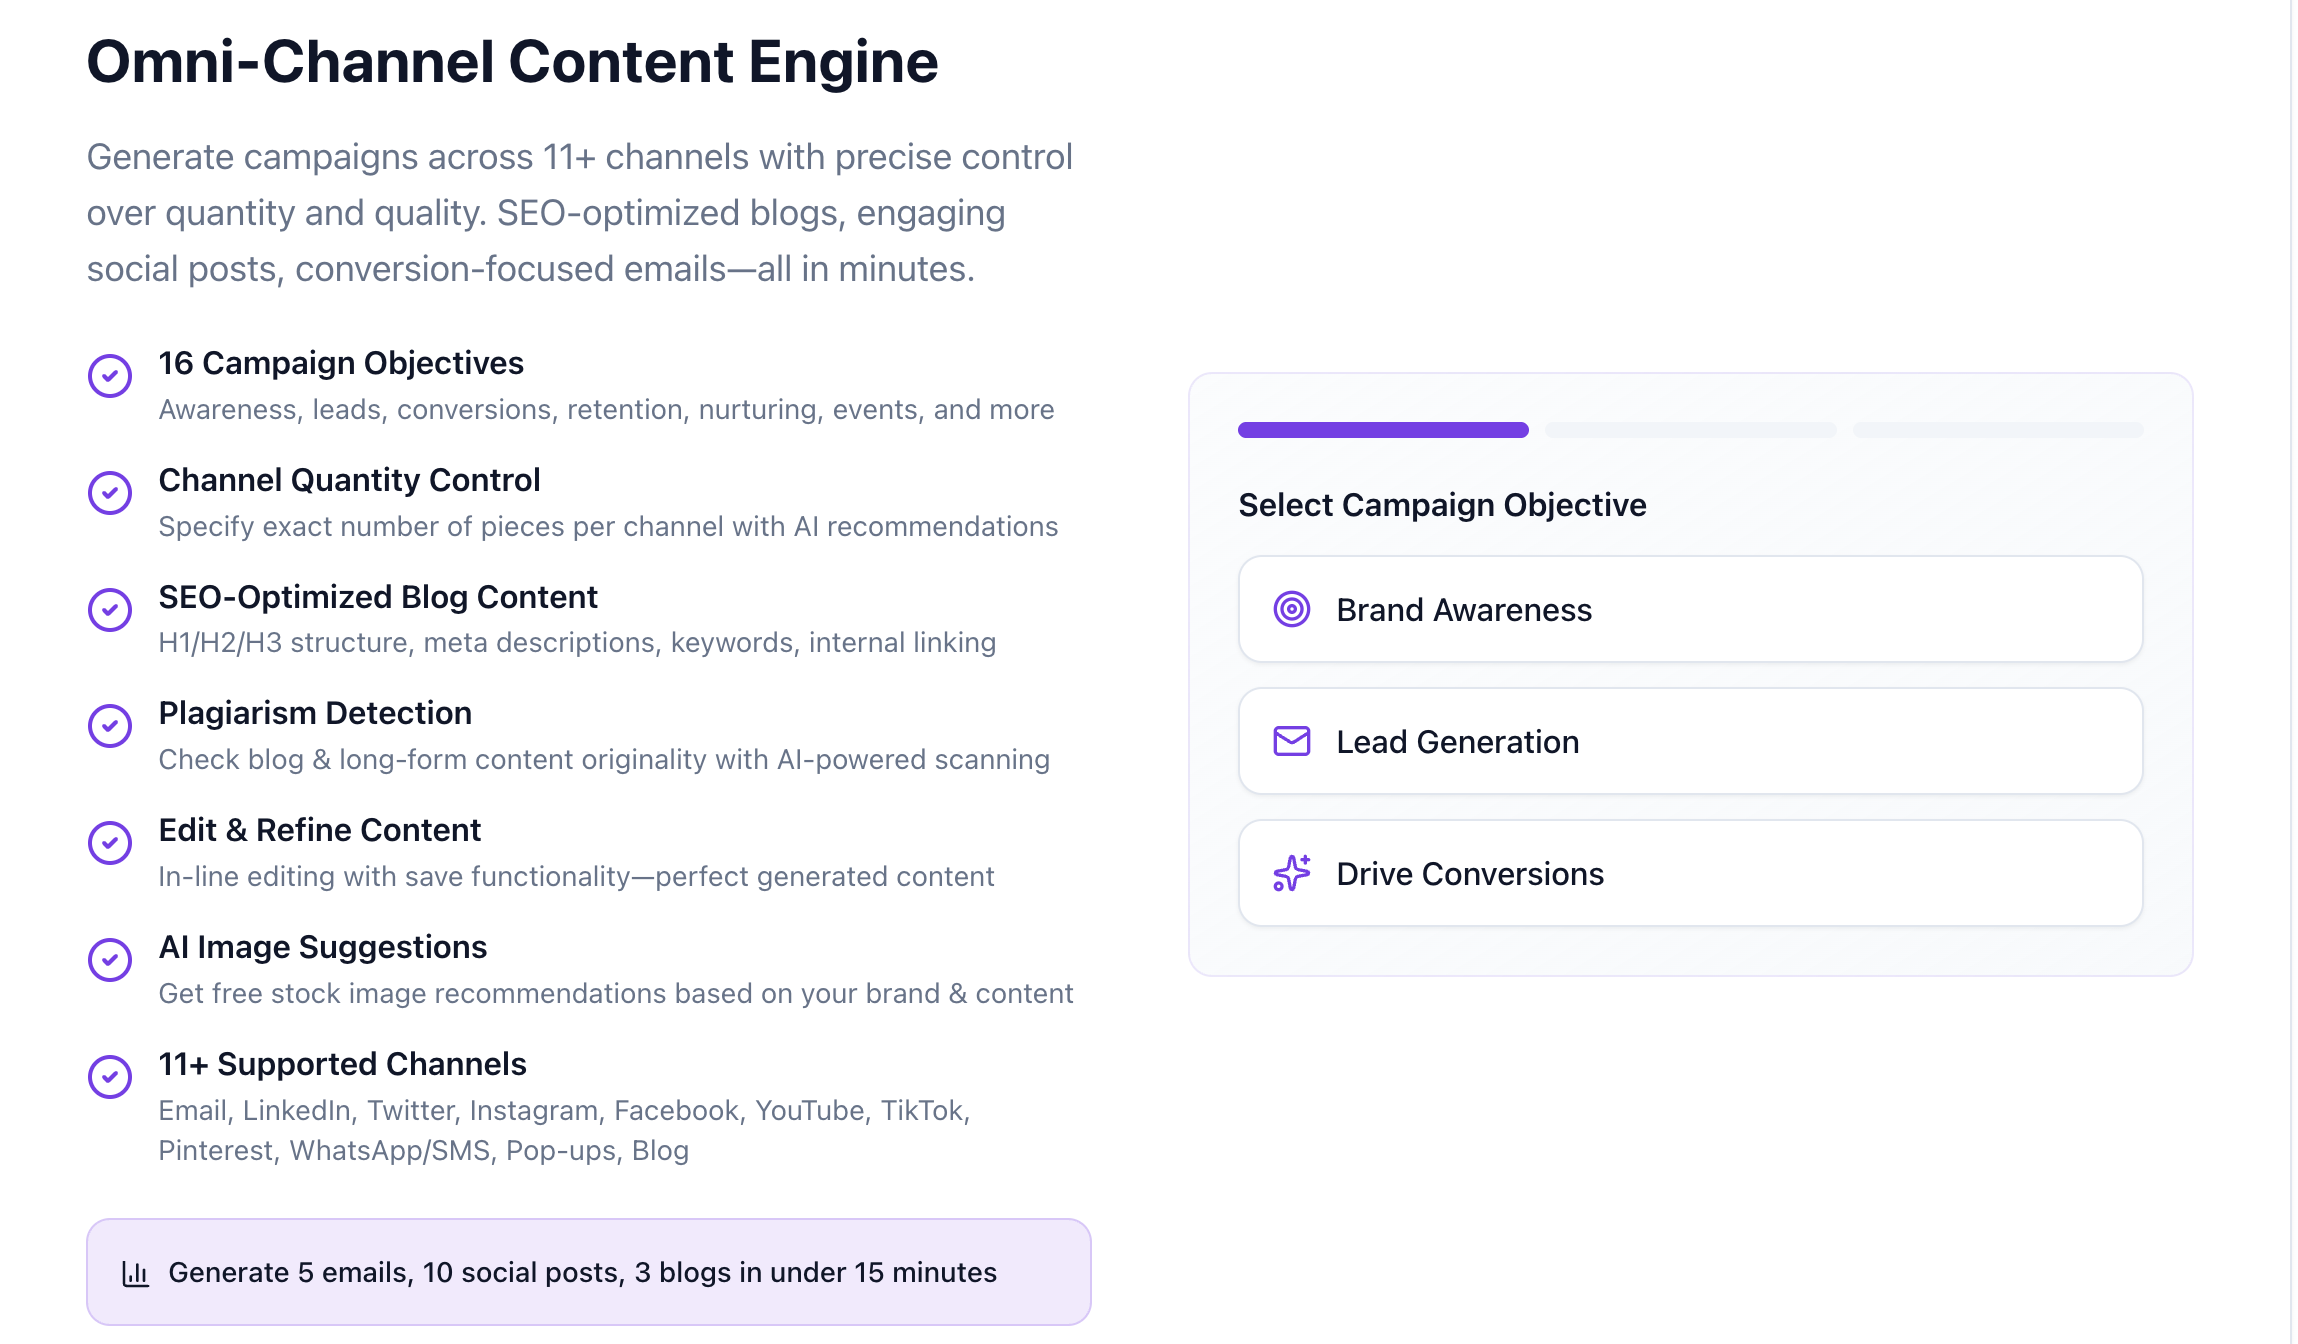Click the third gray progress step bar
The height and width of the screenshot is (1344, 2298).
(1998, 430)
